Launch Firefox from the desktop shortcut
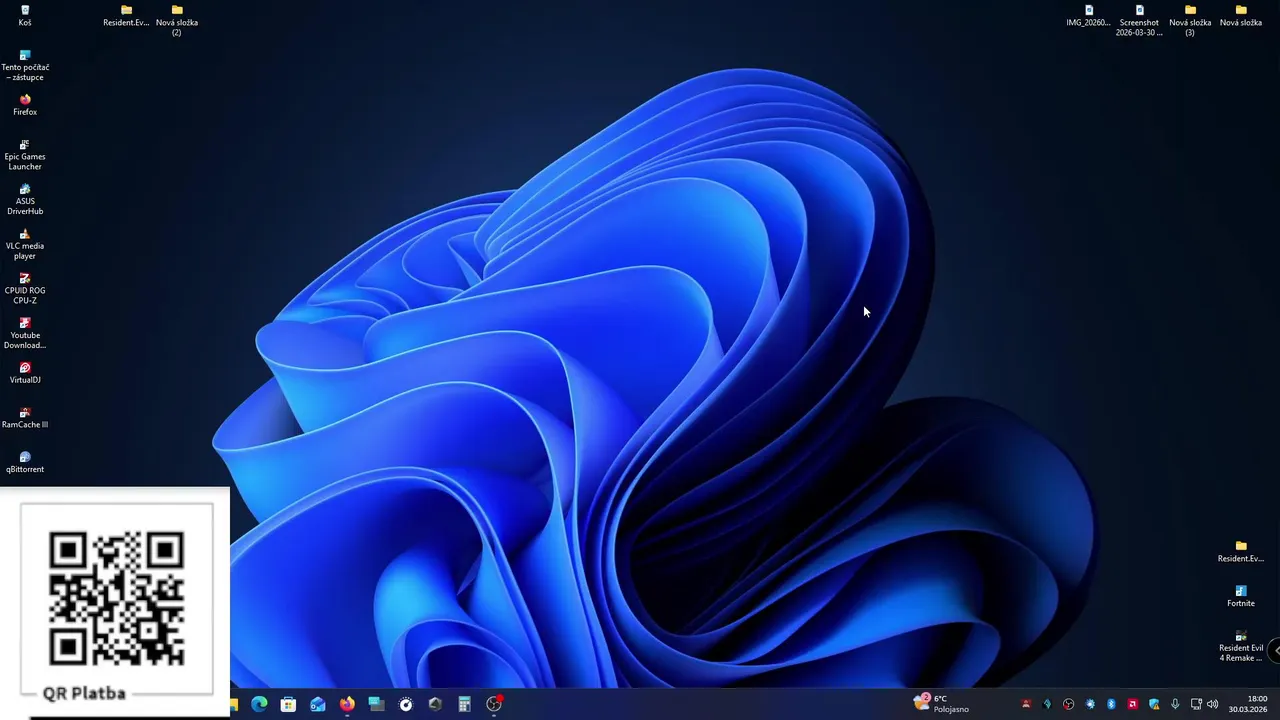The image size is (1280, 720). 25,105
